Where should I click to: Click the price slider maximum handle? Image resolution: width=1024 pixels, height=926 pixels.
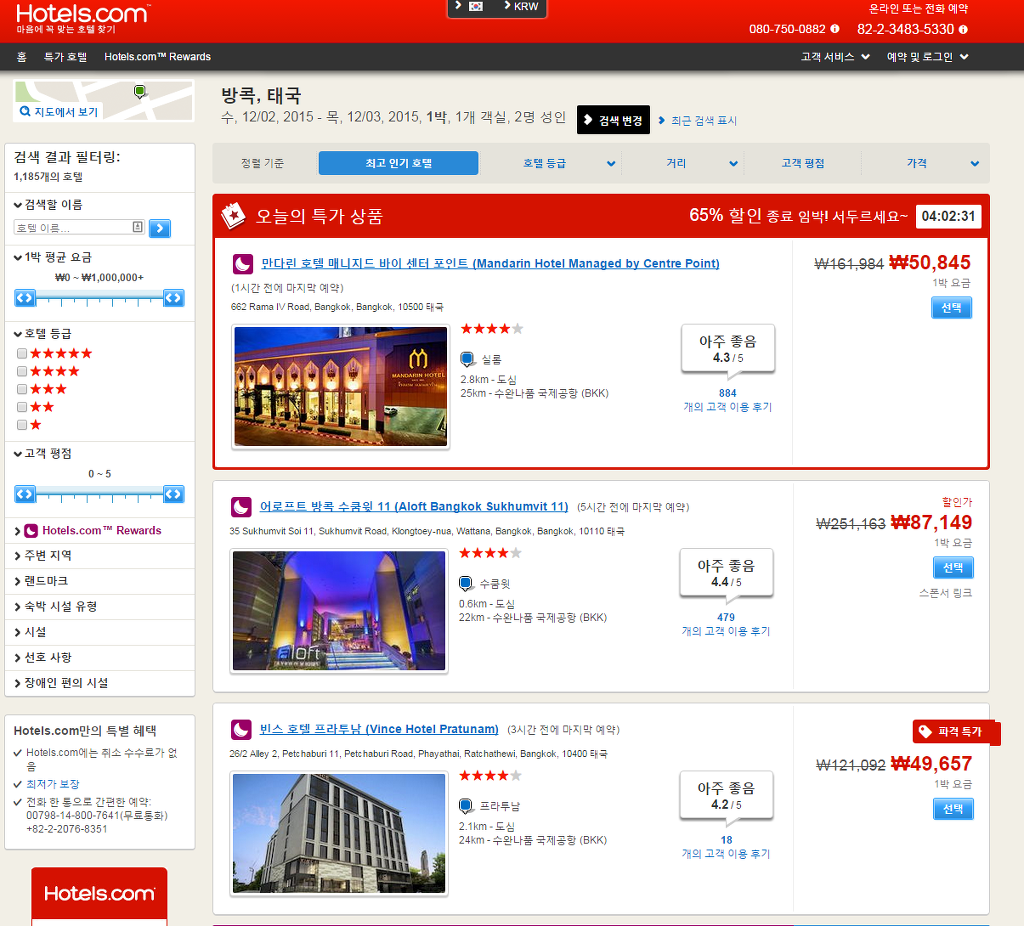[x=174, y=298]
